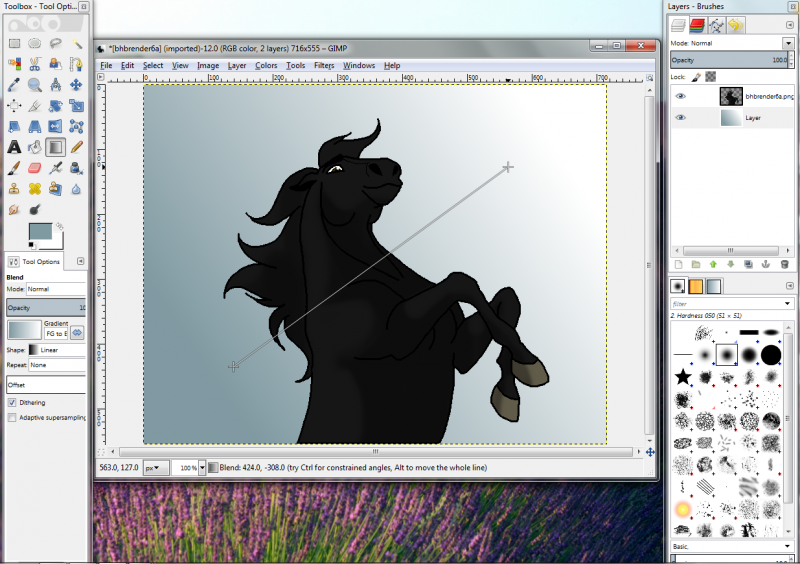Activate the Zoom magnifier tool

pos(35,85)
